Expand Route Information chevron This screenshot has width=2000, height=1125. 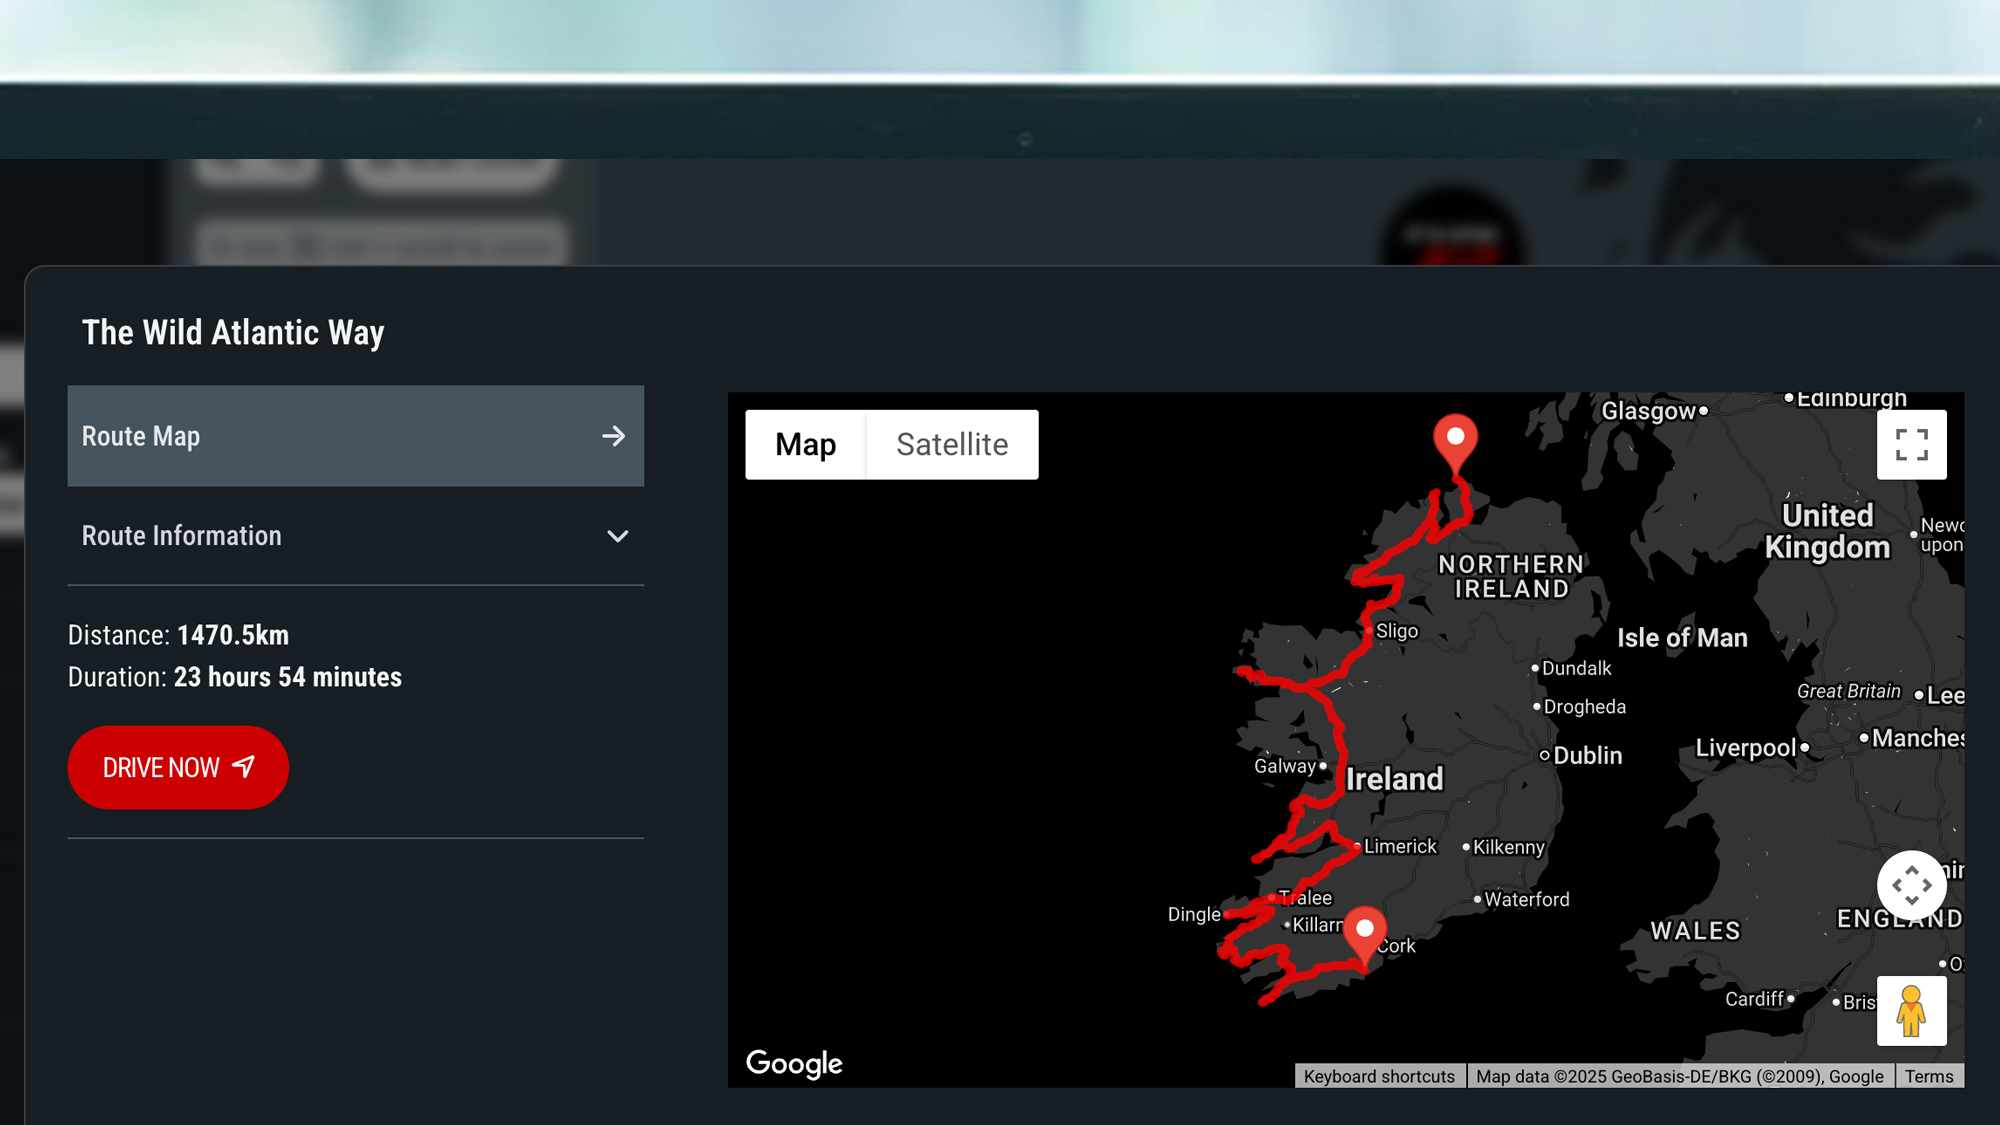[x=617, y=536]
